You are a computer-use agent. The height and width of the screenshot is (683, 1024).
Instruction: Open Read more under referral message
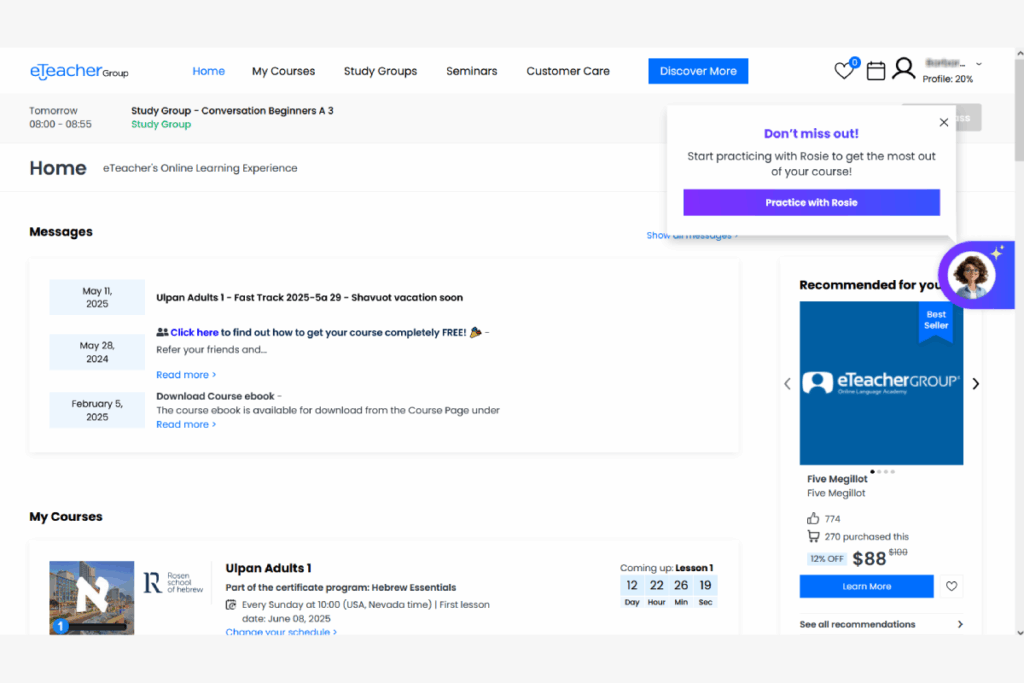tap(186, 375)
